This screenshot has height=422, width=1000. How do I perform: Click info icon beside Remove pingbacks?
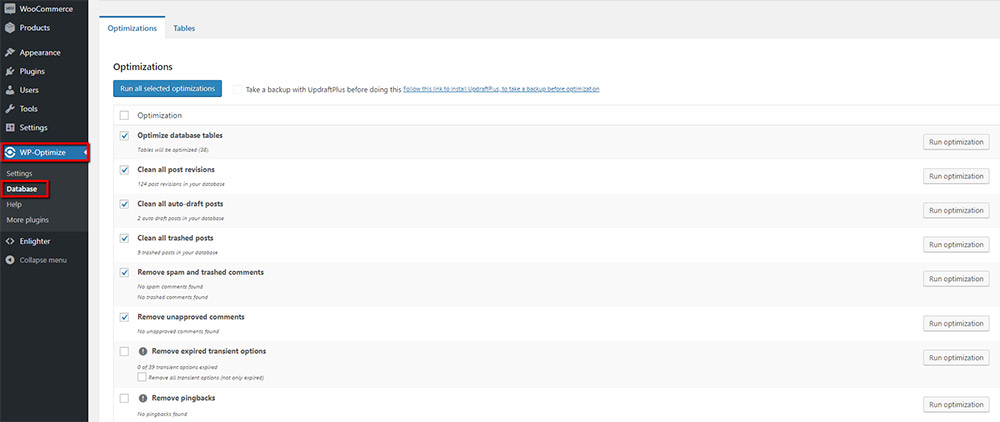tap(143, 398)
